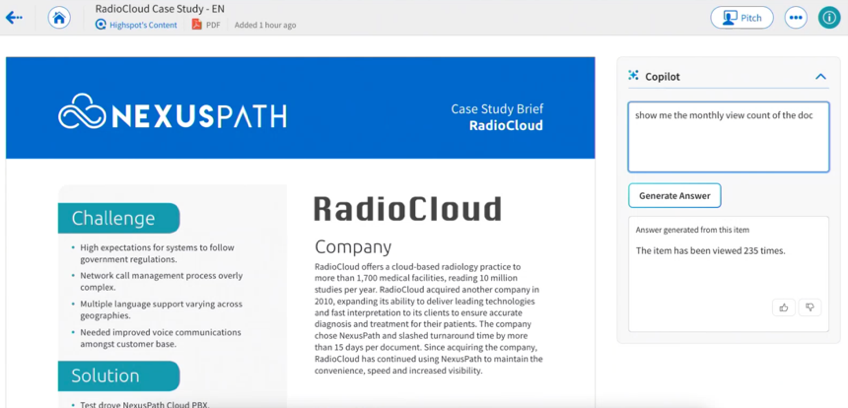Collapse the Copilot panel with the chevron

820,77
